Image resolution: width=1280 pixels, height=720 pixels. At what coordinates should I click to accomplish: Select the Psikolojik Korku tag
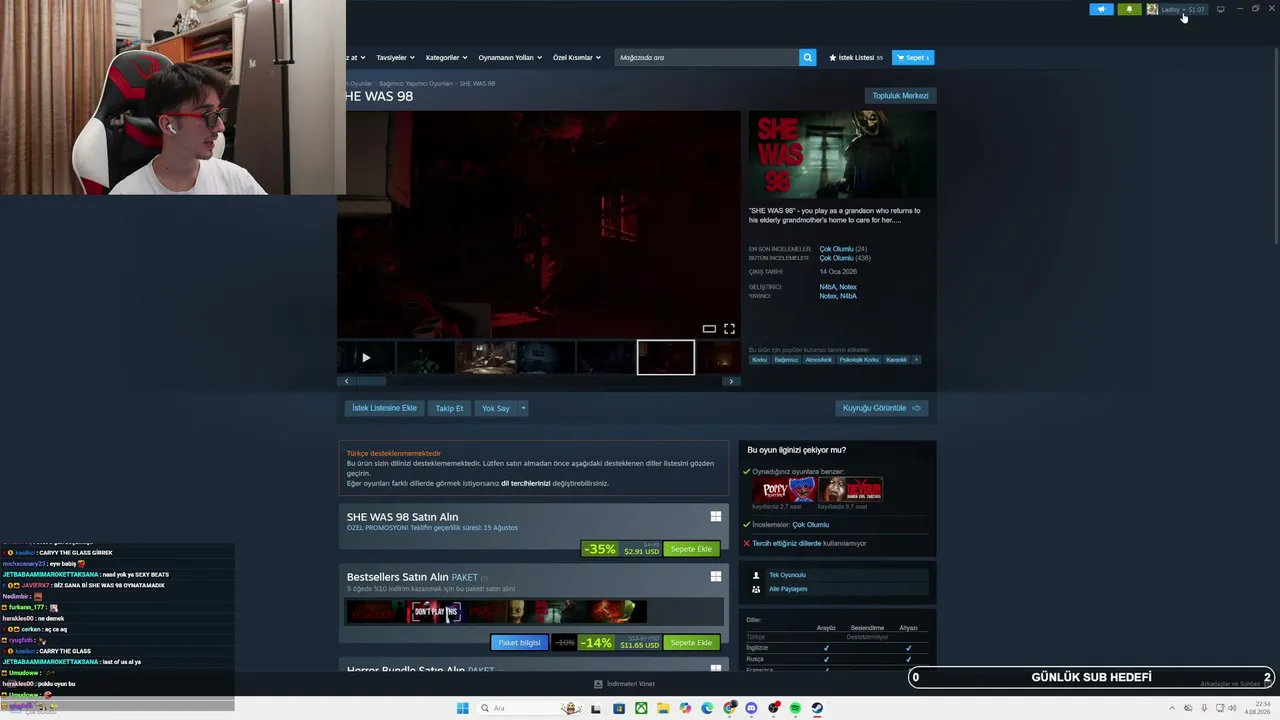859,360
